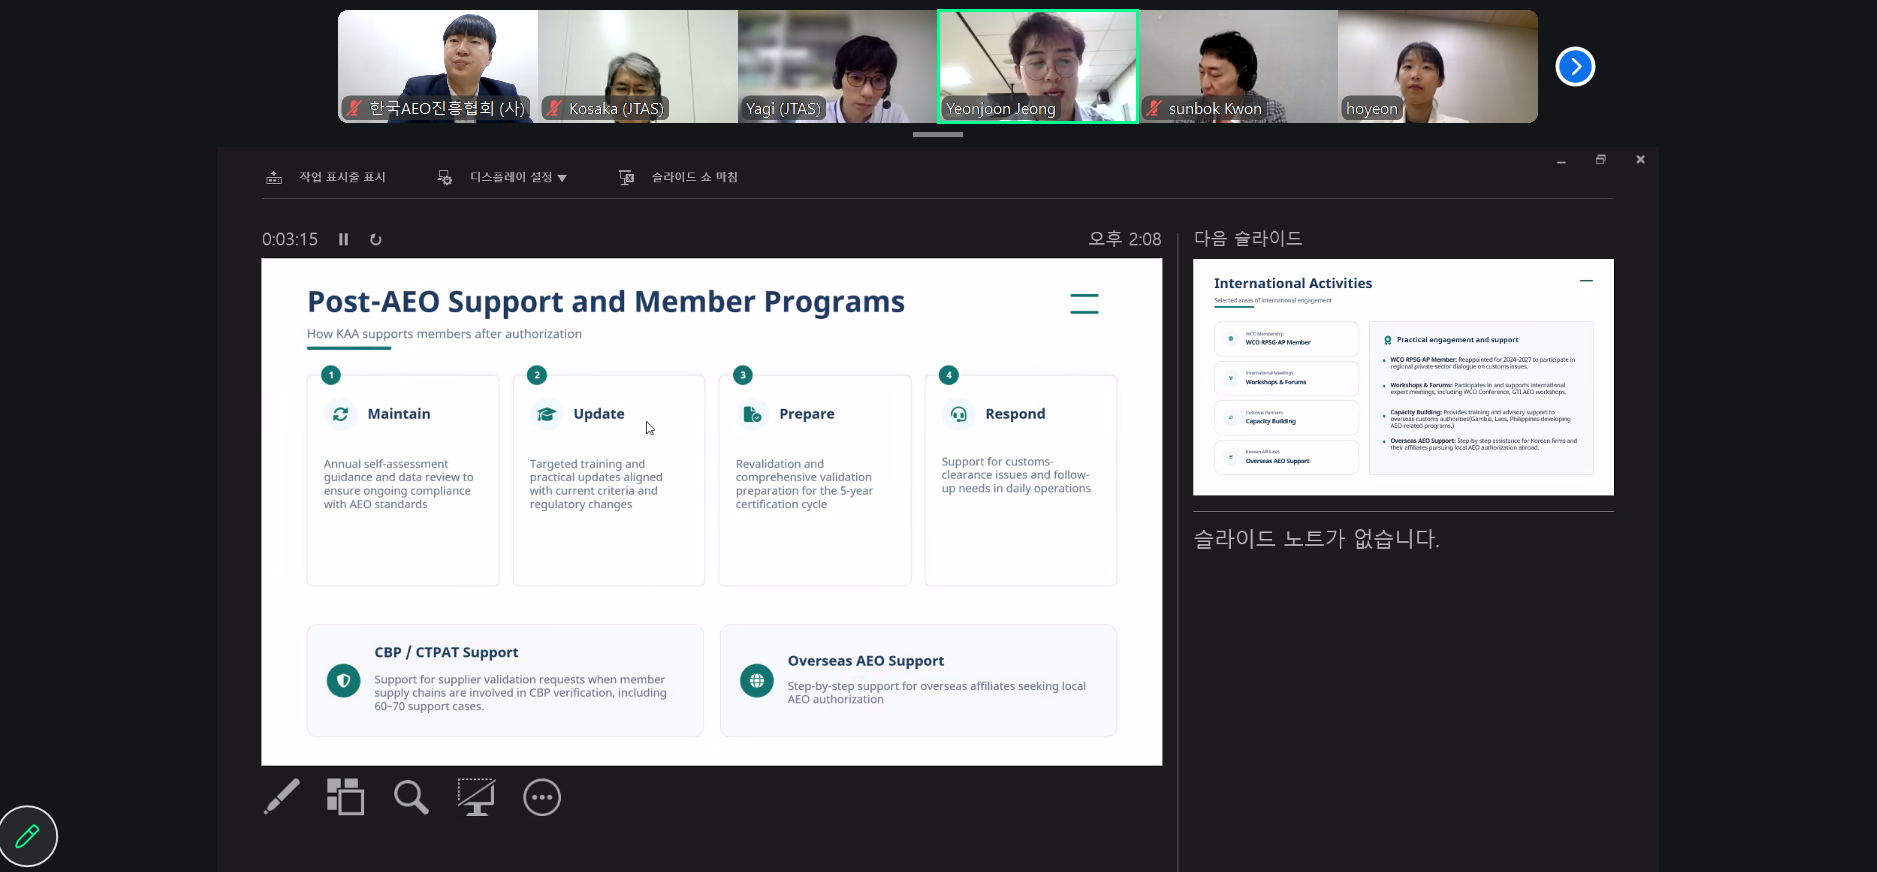Click the 'Maintain' card heading
The width and height of the screenshot is (1877, 872).
click(x=399, y=414)
